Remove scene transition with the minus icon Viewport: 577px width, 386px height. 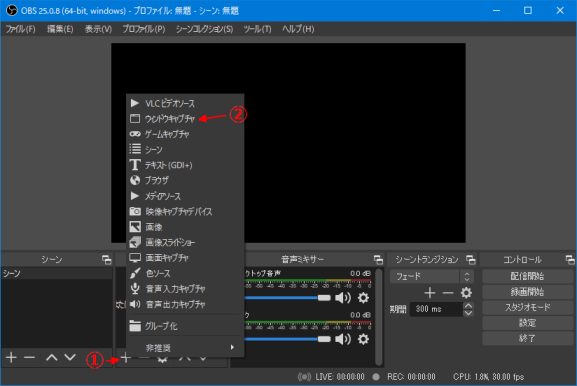pos(448,293)
